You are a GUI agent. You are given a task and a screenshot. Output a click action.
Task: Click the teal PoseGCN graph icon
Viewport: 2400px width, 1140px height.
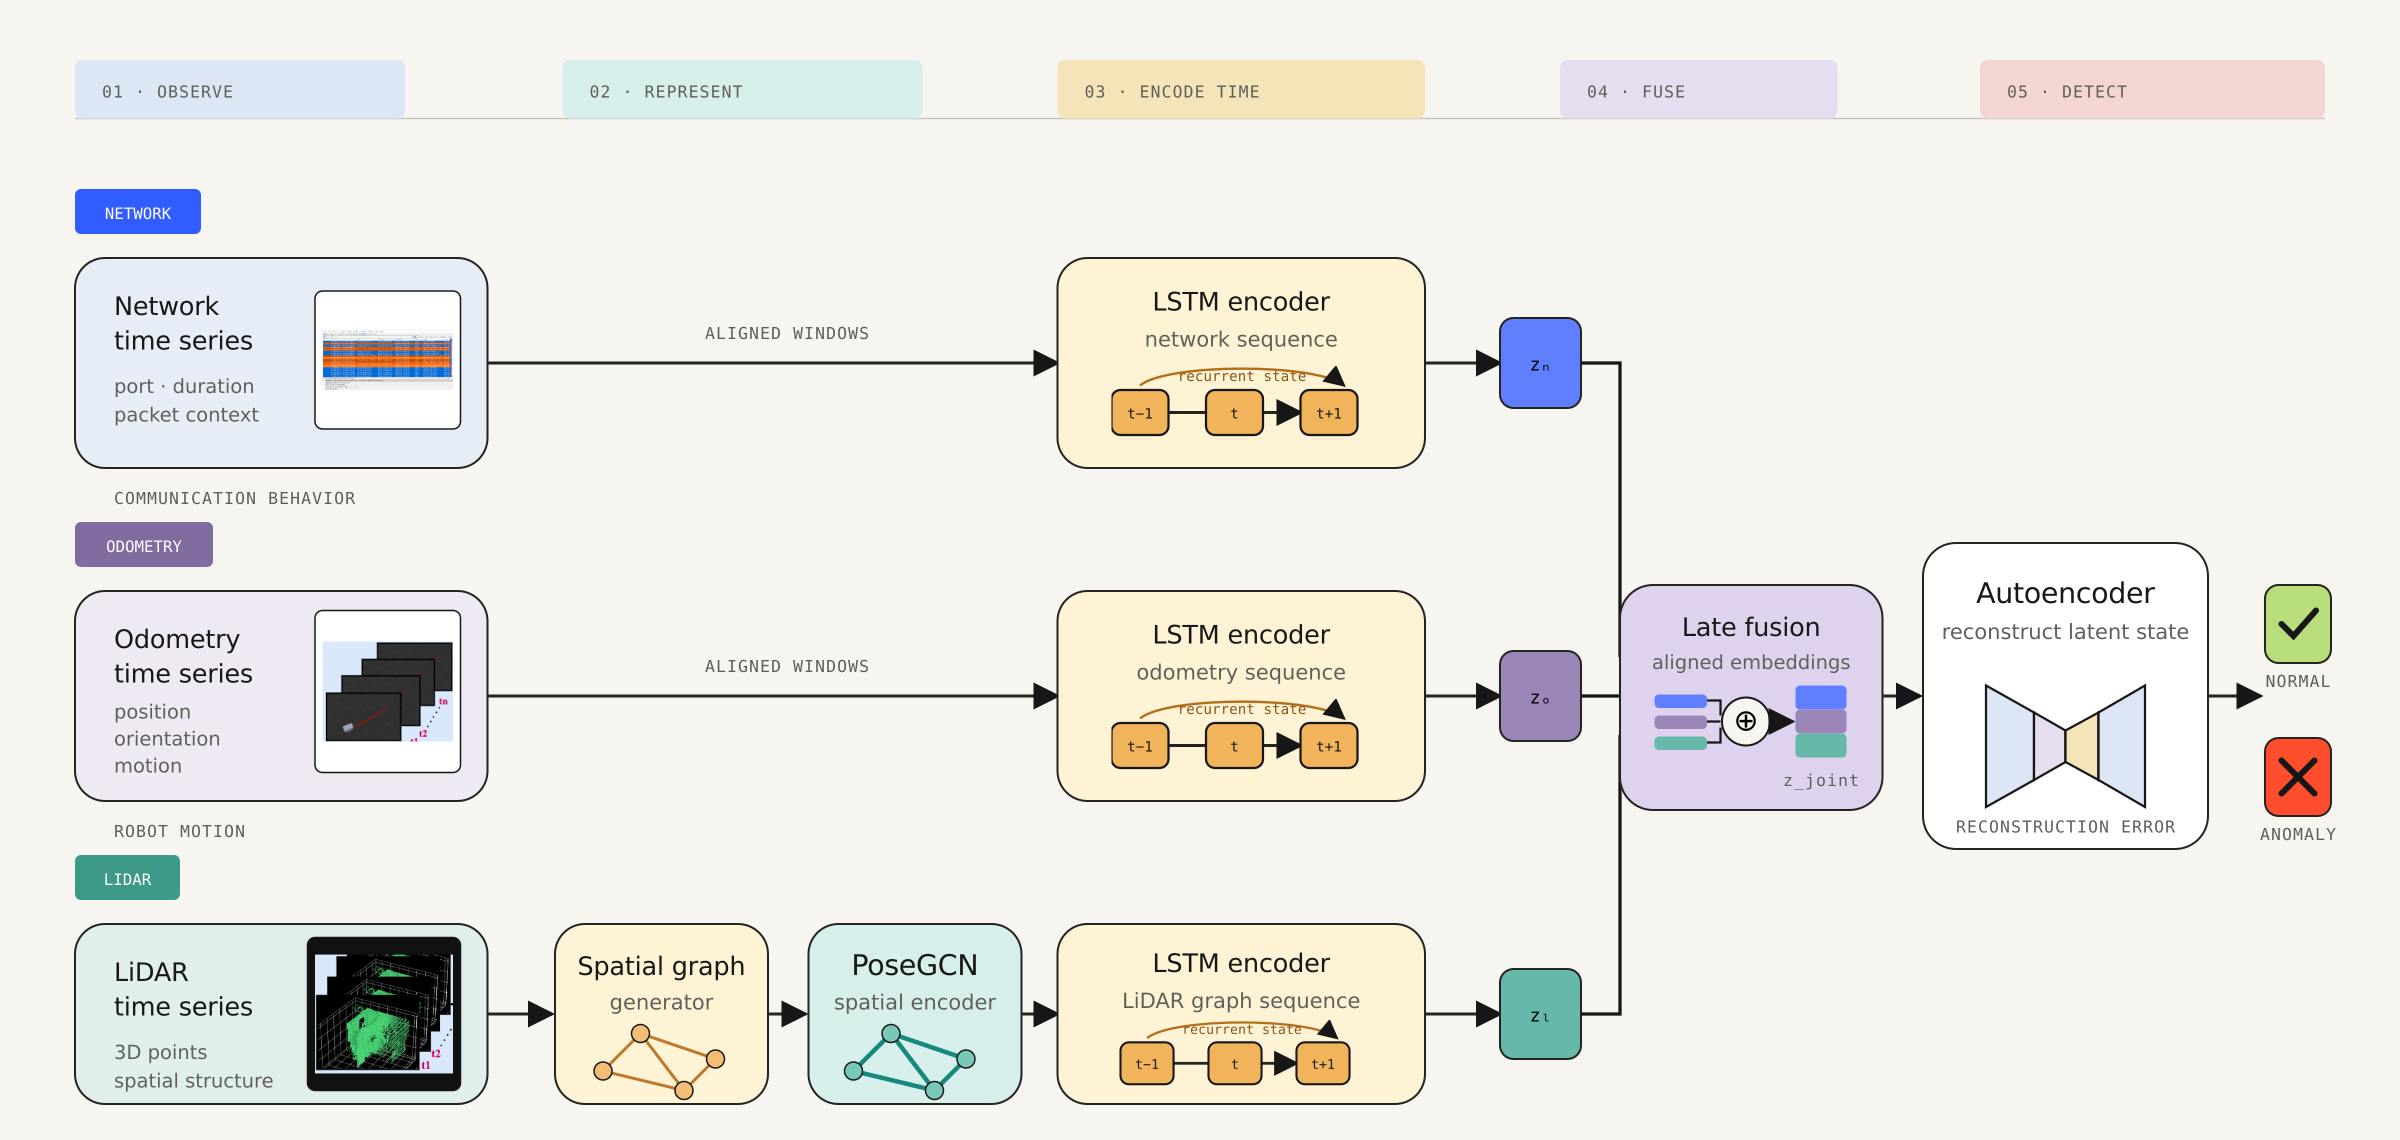click(910, 1062)
